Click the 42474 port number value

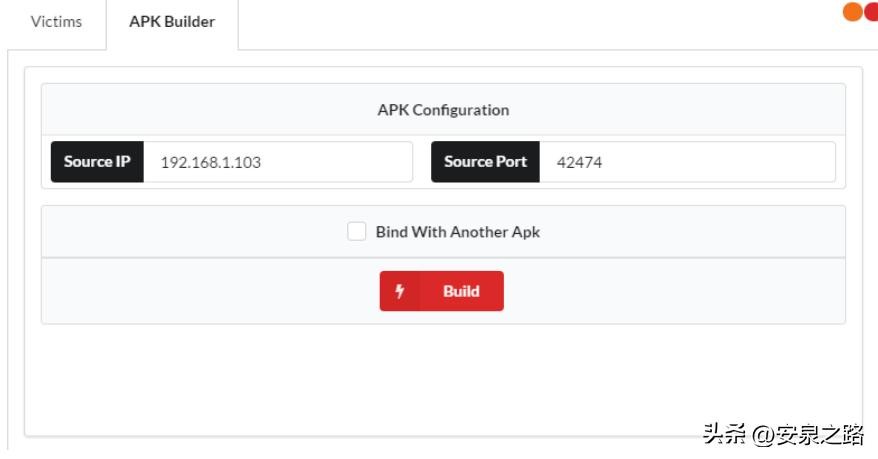[x=579, y=162]
